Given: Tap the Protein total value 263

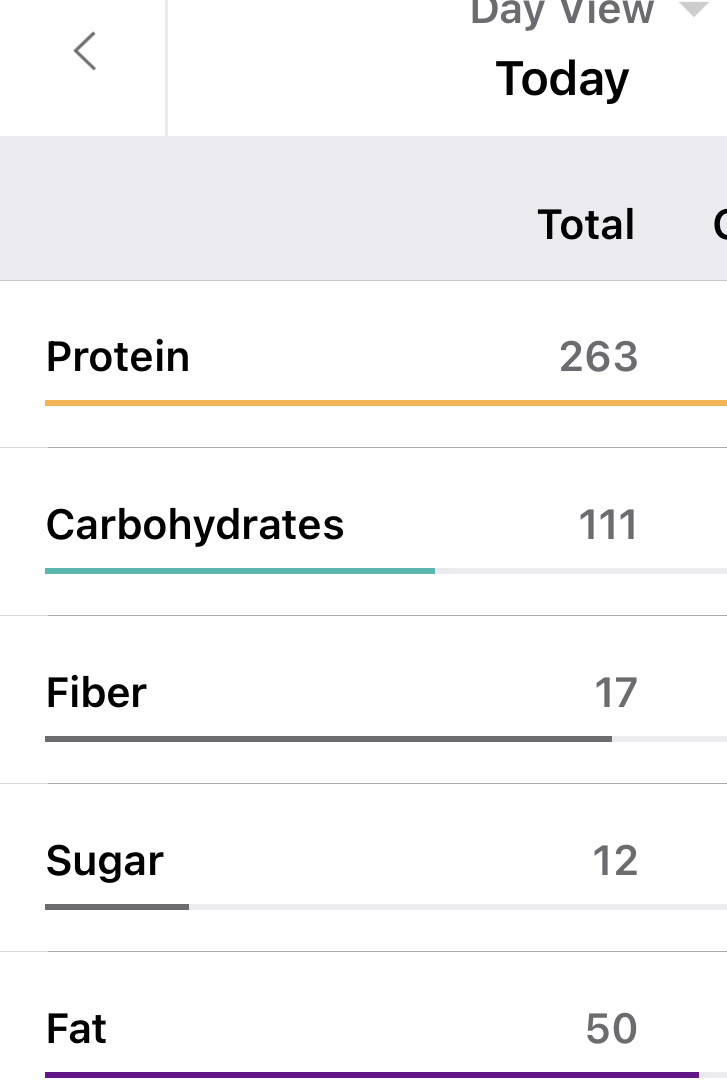Looking at the screenshot, I should (x=598, y=357).
